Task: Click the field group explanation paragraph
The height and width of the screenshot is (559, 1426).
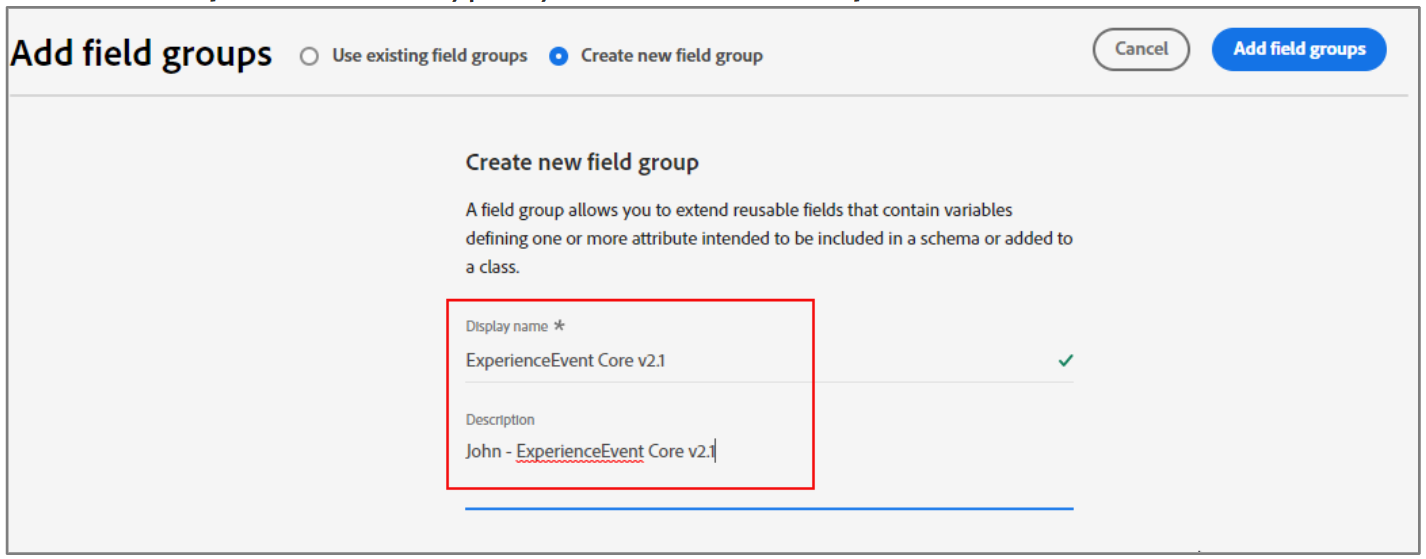Action: point(769,239)
